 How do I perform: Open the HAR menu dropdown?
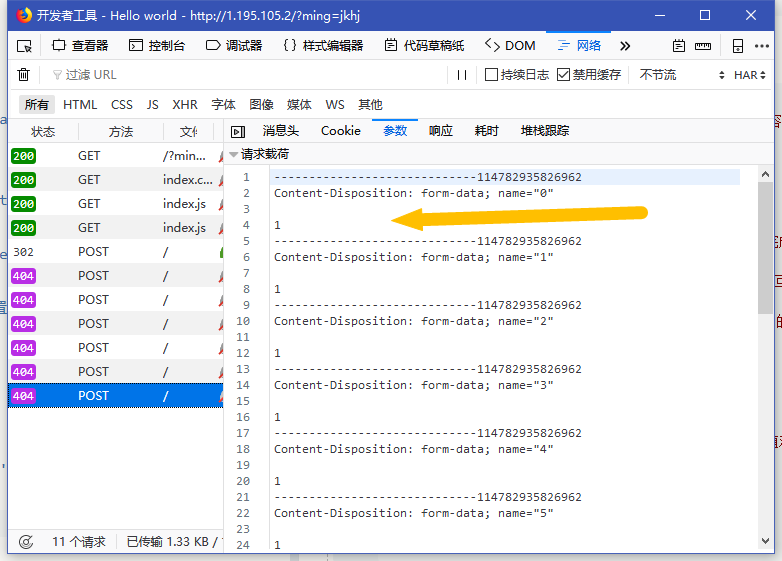click(750, 75)
